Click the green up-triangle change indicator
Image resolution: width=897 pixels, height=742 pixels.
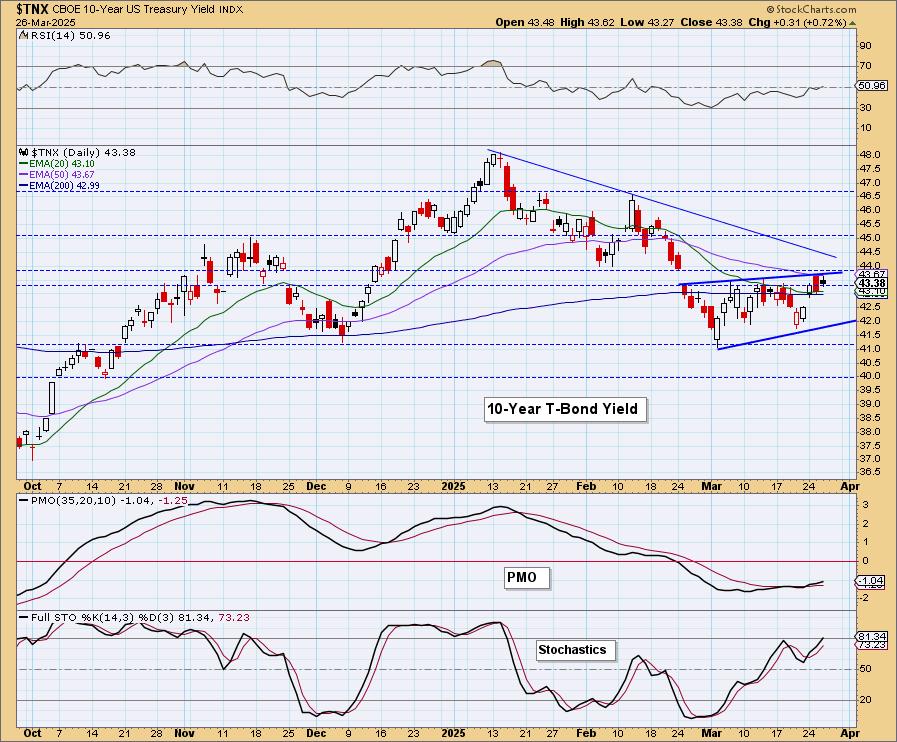click(x=853, y=23)
